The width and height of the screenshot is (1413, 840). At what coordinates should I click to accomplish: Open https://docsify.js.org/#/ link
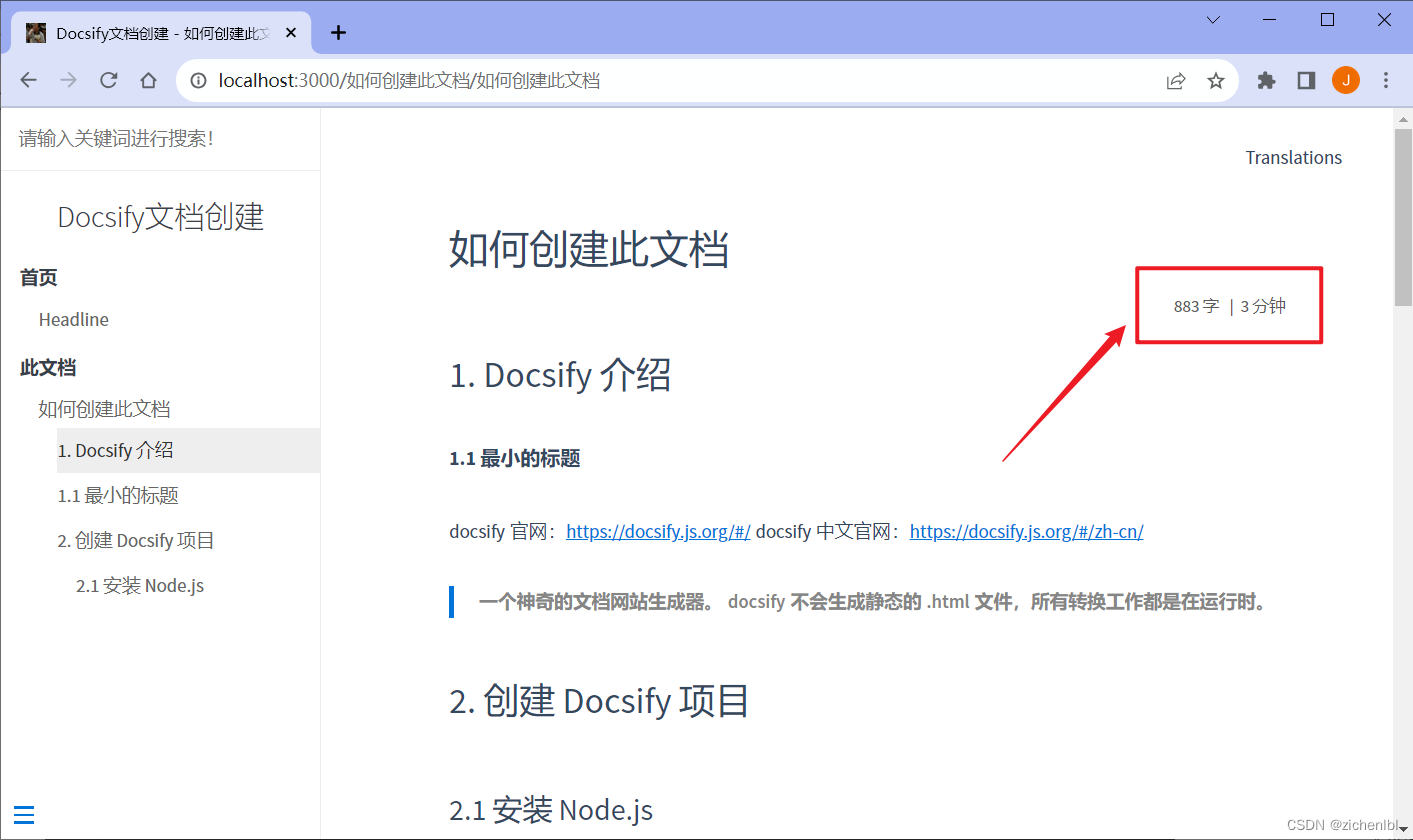[x=658, y=532]
